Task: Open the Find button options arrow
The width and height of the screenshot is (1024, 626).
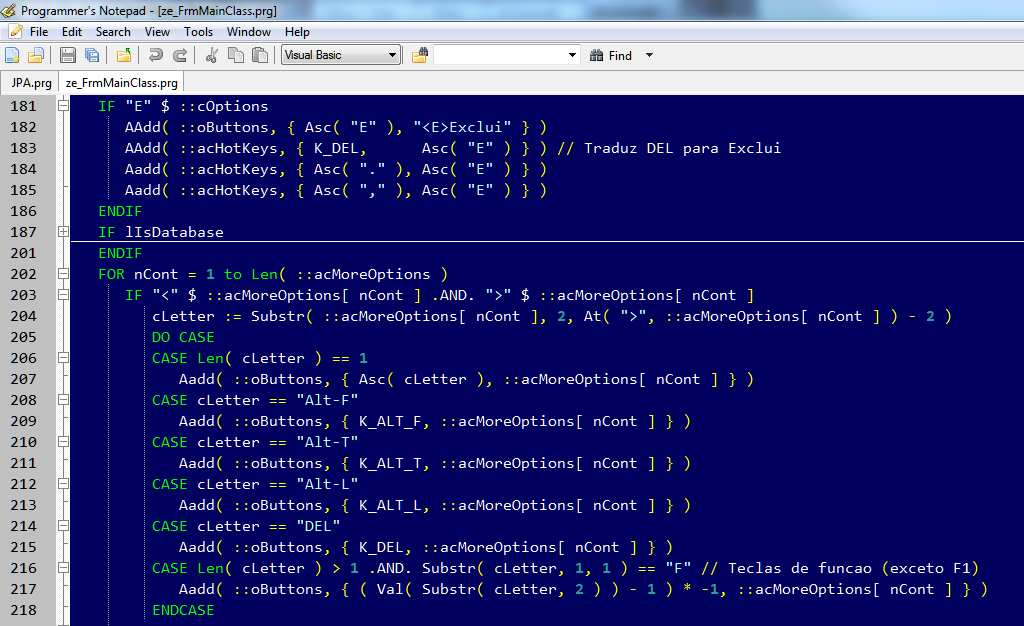Action: click(649, 55)
